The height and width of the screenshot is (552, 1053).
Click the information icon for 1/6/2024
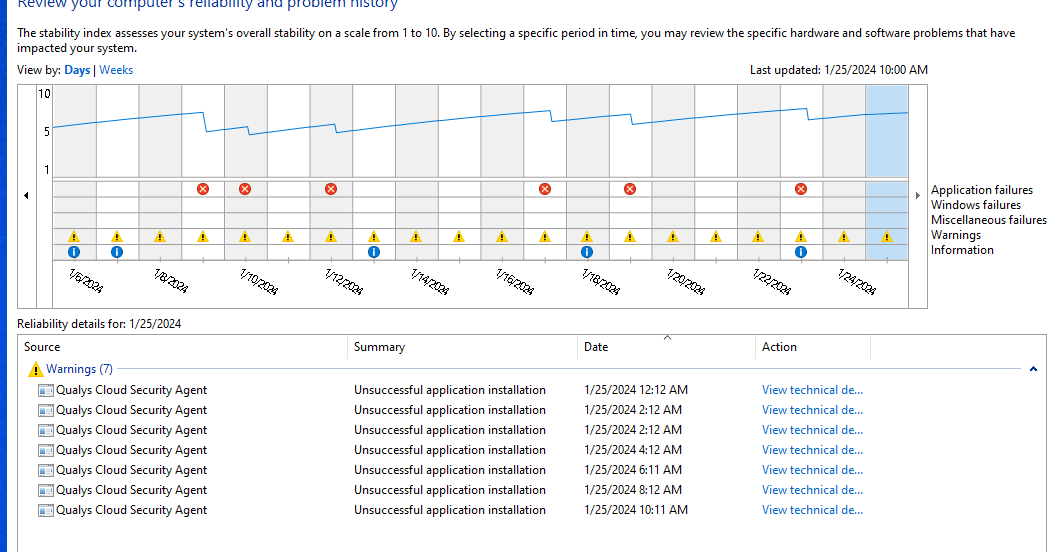(74, 252)
